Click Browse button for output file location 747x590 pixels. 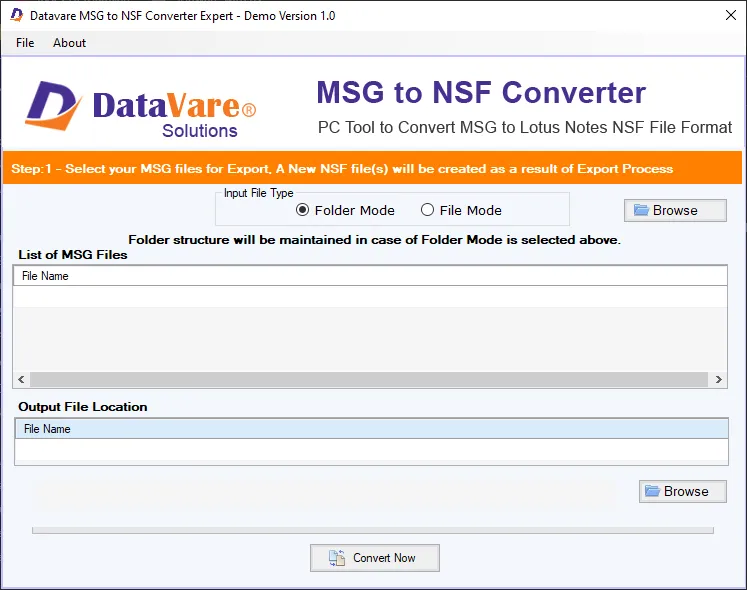(683, 491)
